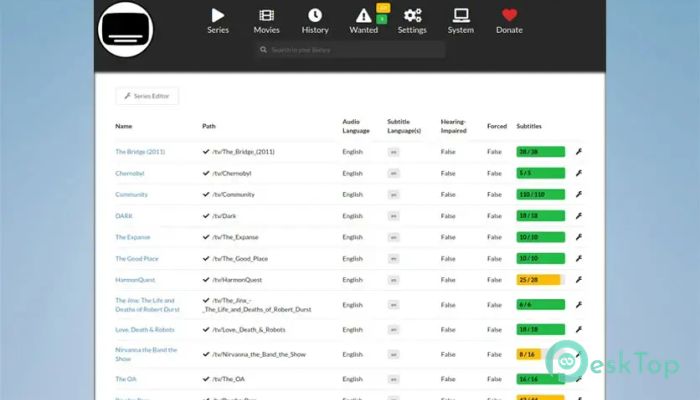
Task: Click the /tv/The_Good_Place path text
Action: click(x=240, y=258)
